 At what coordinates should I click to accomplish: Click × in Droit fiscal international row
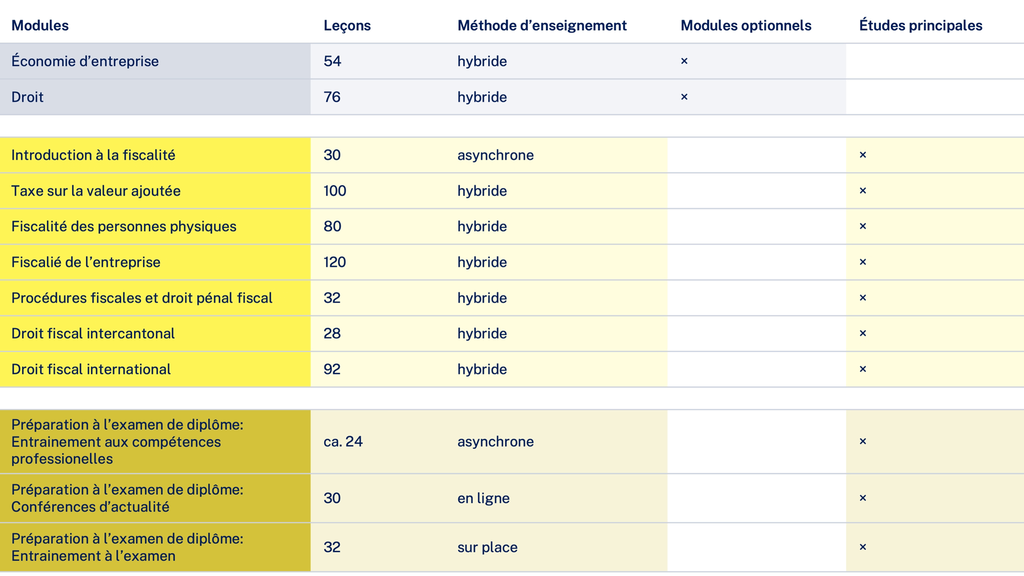(x=862, y=369)
